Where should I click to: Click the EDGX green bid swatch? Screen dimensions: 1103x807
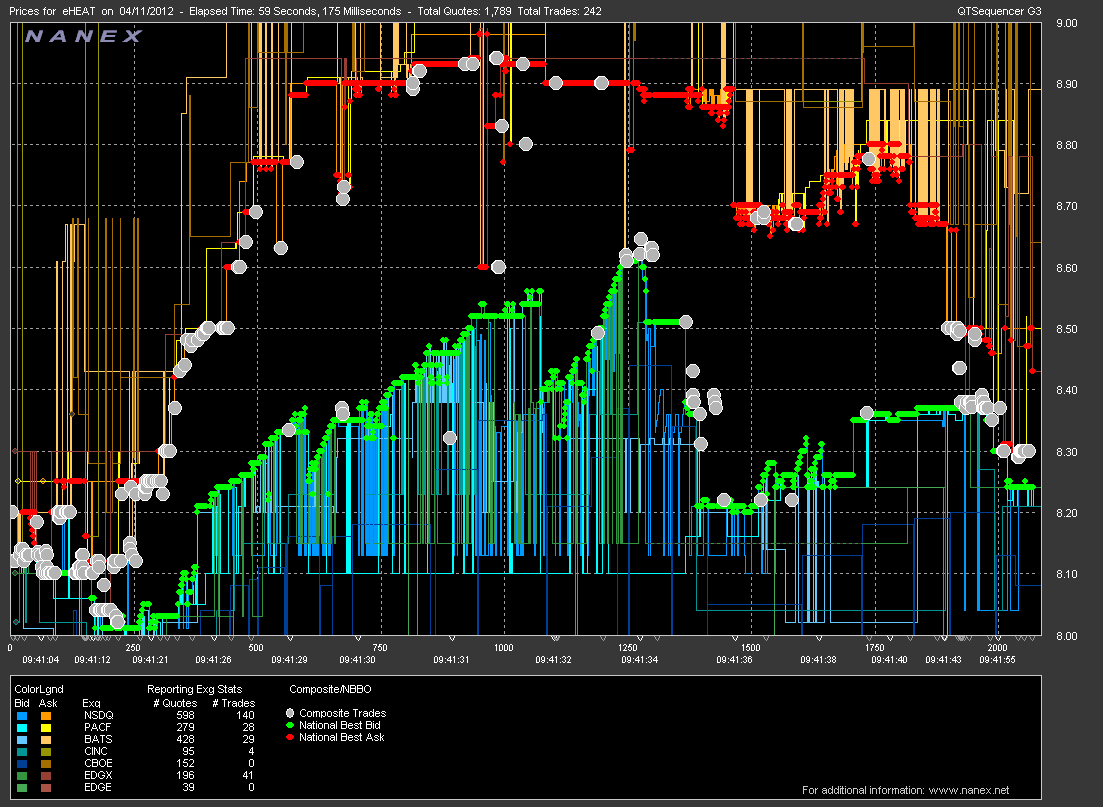(x=21, y=774)
